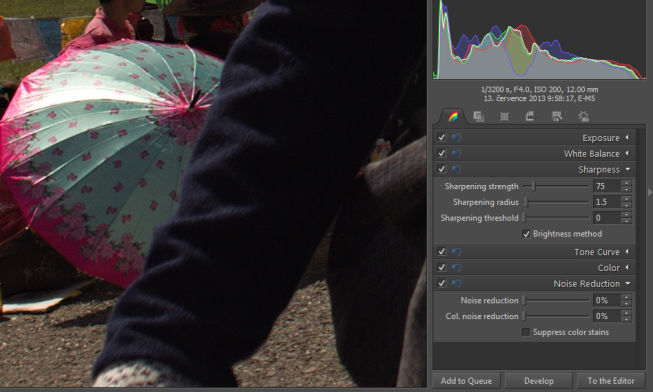Decrease Sharpening strength with down arrow
Viewport: 653px width, 392px height.
[x=626, y=189]
